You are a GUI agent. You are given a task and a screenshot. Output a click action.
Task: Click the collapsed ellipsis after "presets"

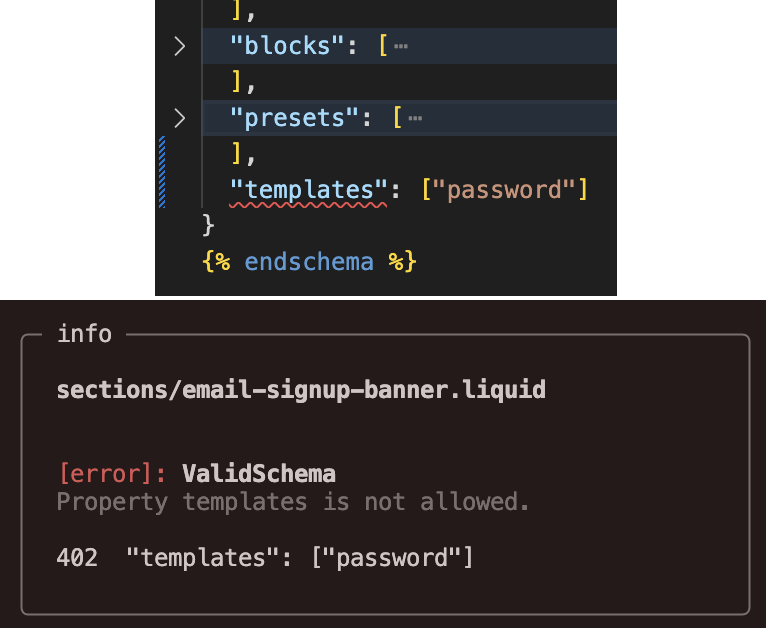coord(415,118)
